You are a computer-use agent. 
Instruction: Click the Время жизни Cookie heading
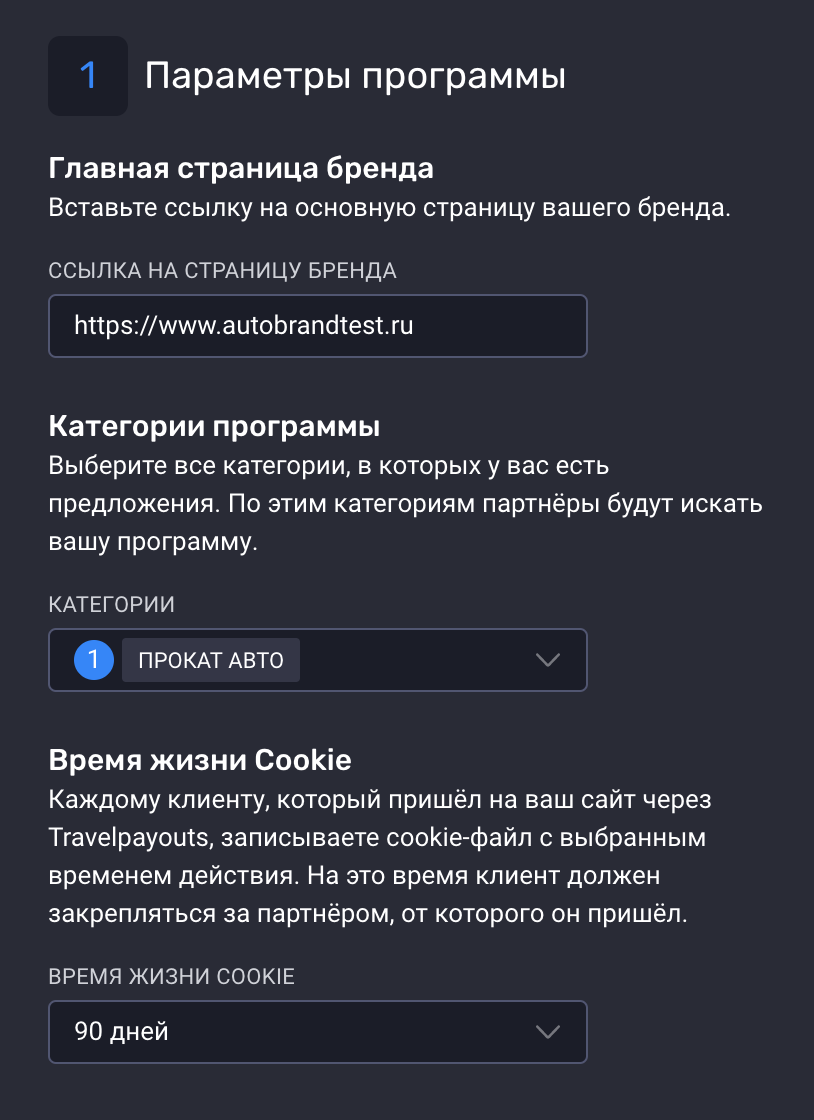(x=200, y=760)
